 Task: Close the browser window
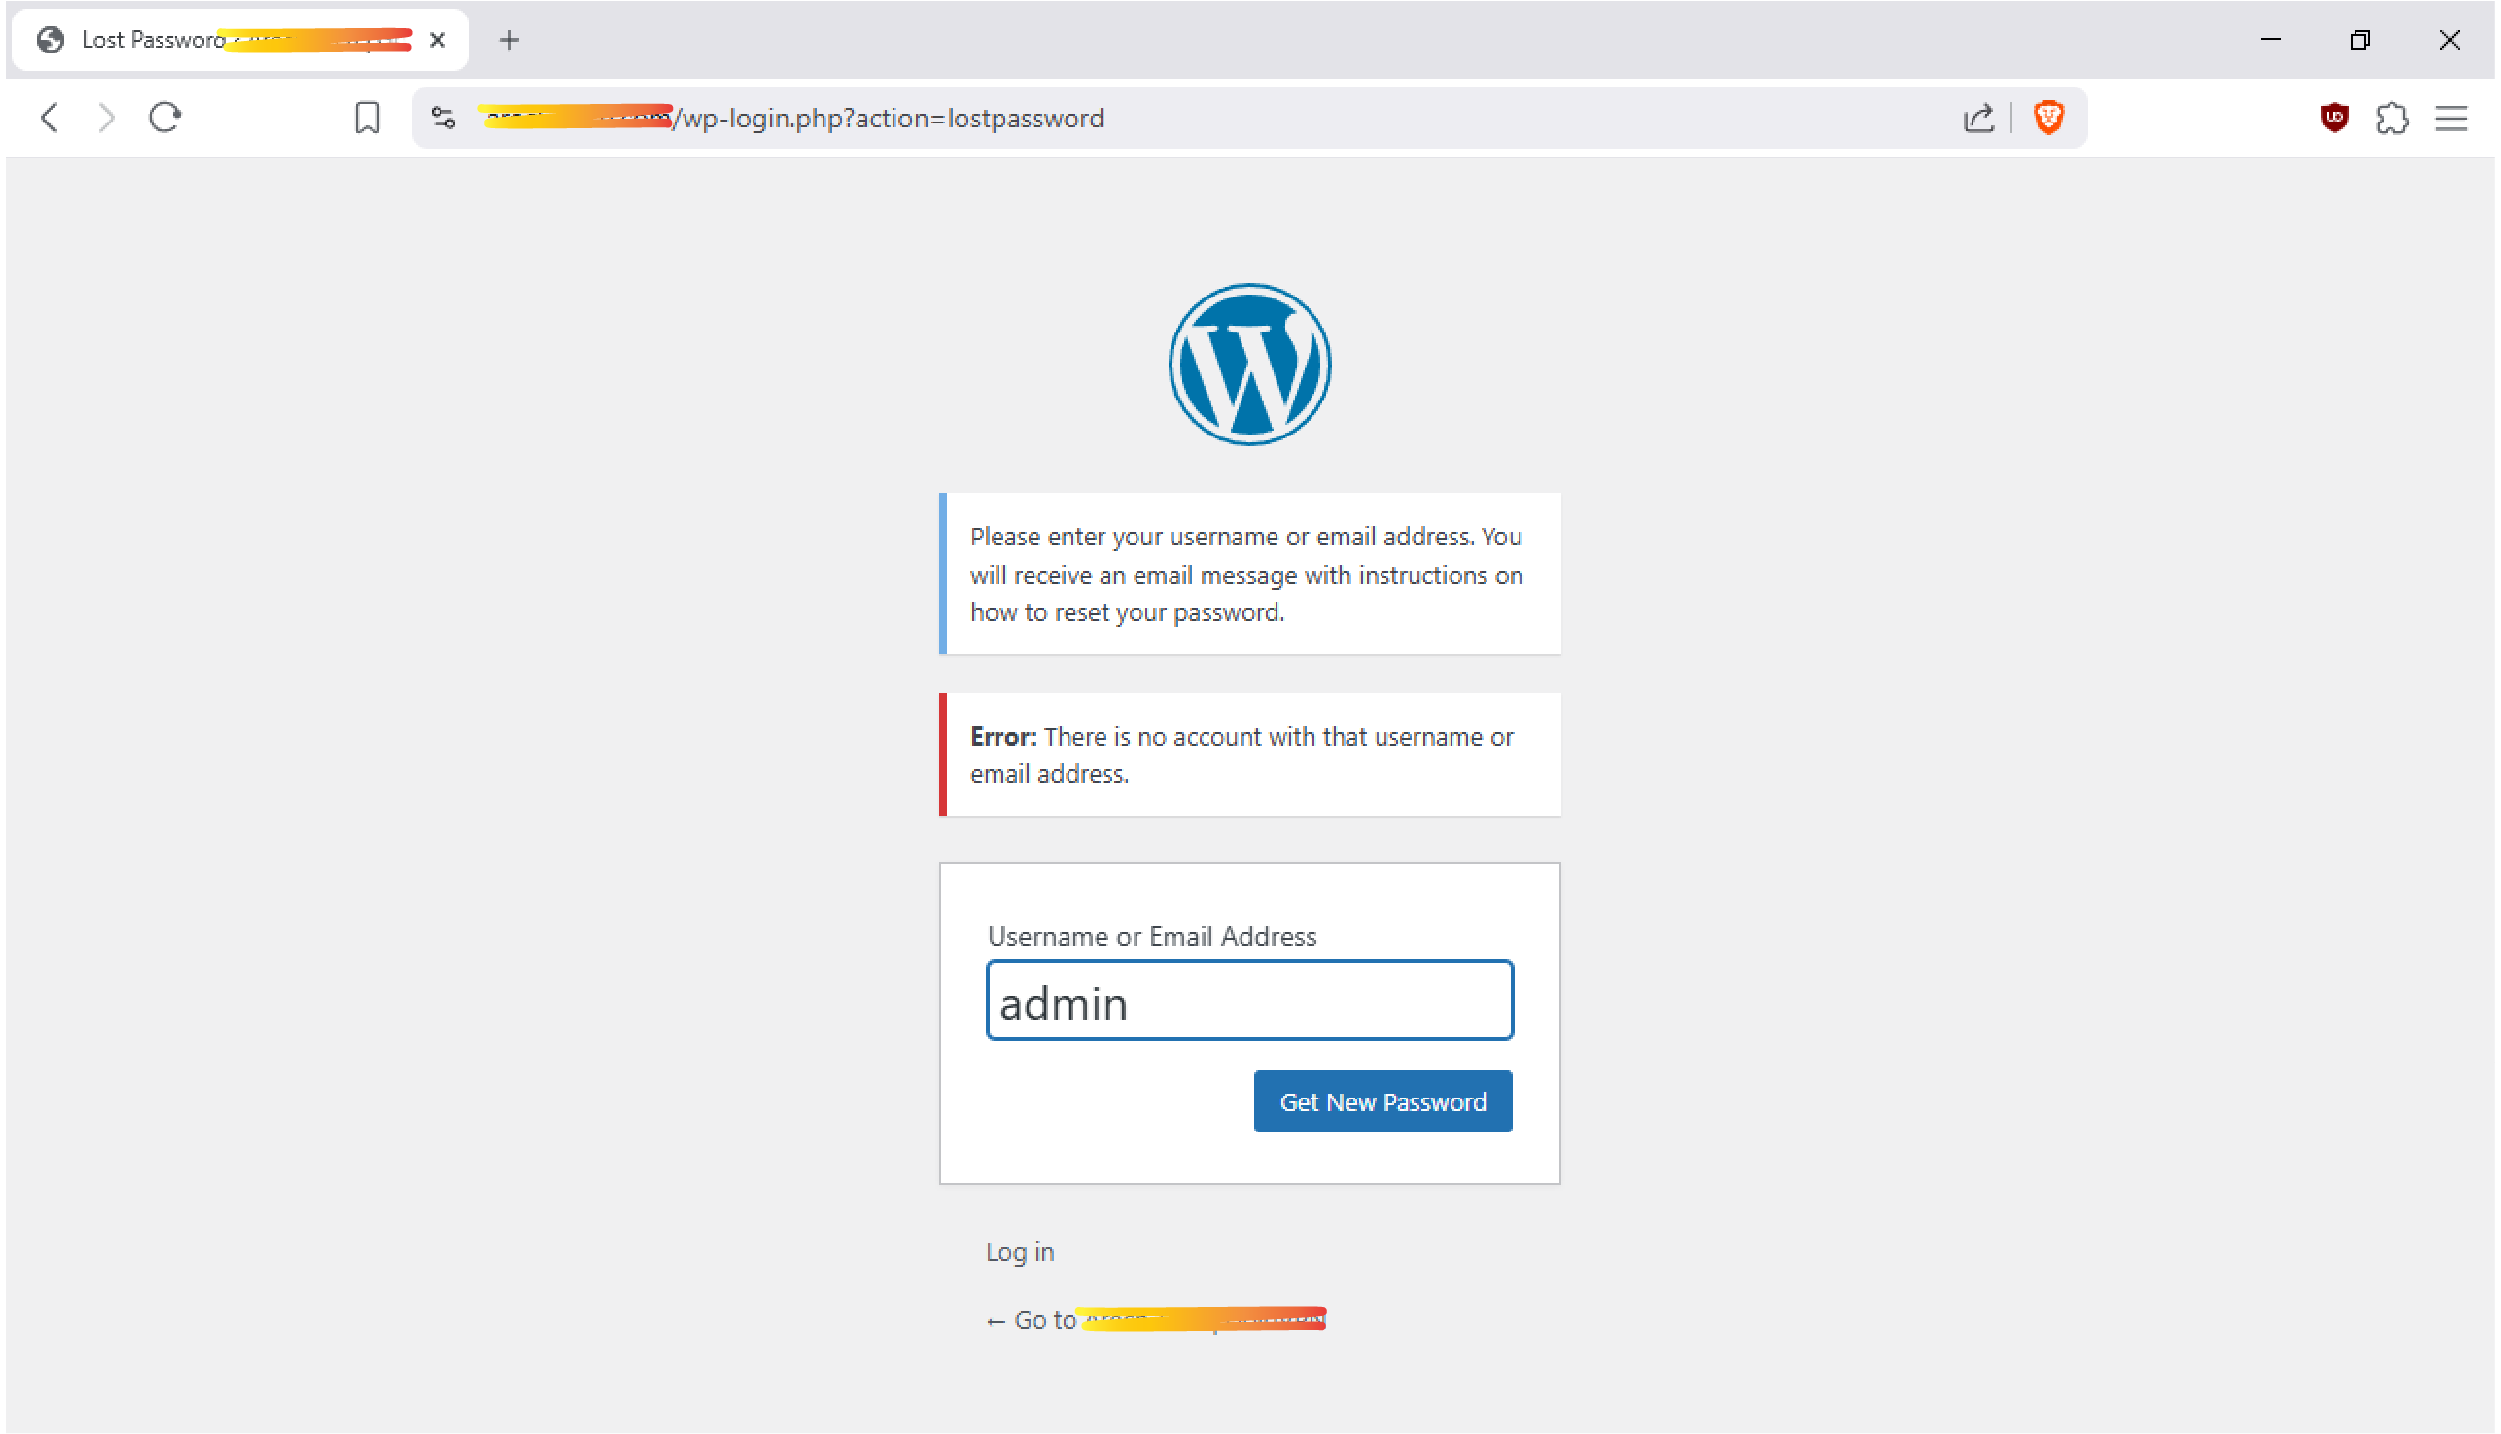click(2449, 40)
